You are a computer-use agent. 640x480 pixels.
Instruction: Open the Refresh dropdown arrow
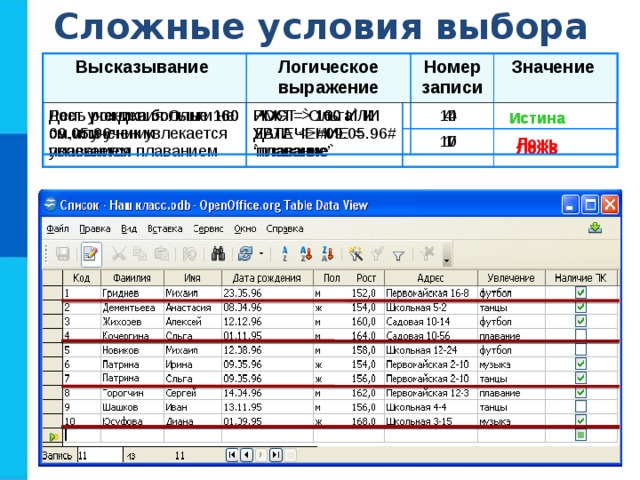(x=261, y=254)
